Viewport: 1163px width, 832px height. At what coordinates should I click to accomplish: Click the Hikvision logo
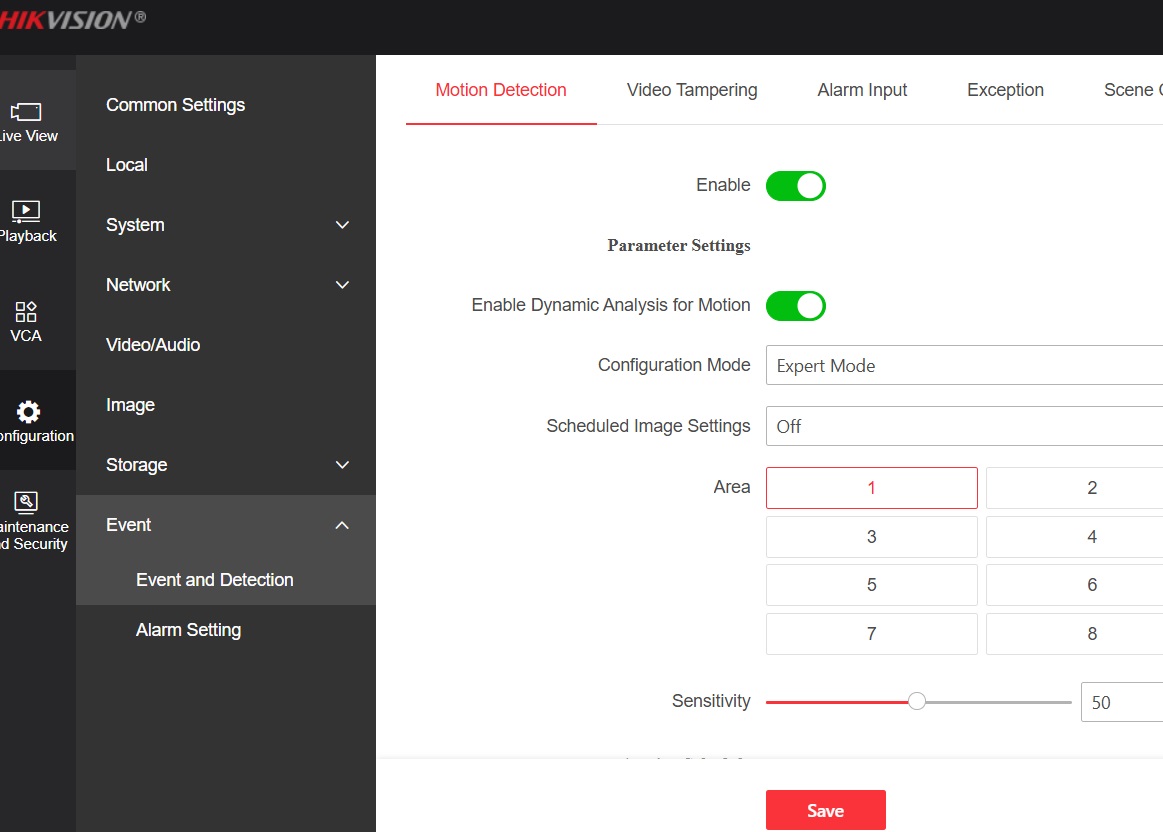pyautogui.click(x=72, y=18)
